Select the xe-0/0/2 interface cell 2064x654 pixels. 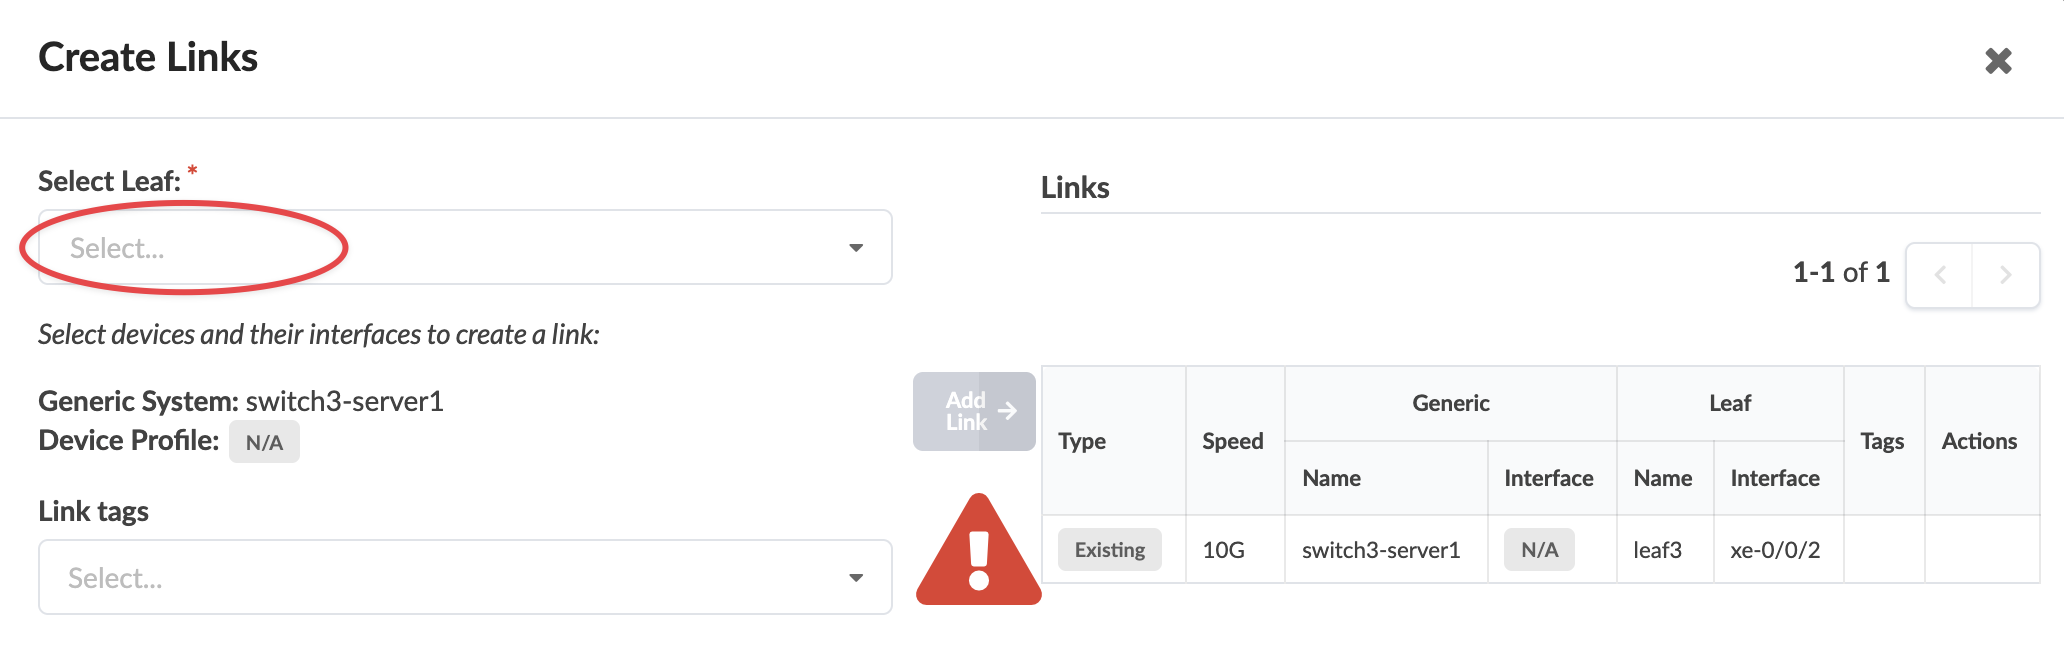[x=1775, y=550]
